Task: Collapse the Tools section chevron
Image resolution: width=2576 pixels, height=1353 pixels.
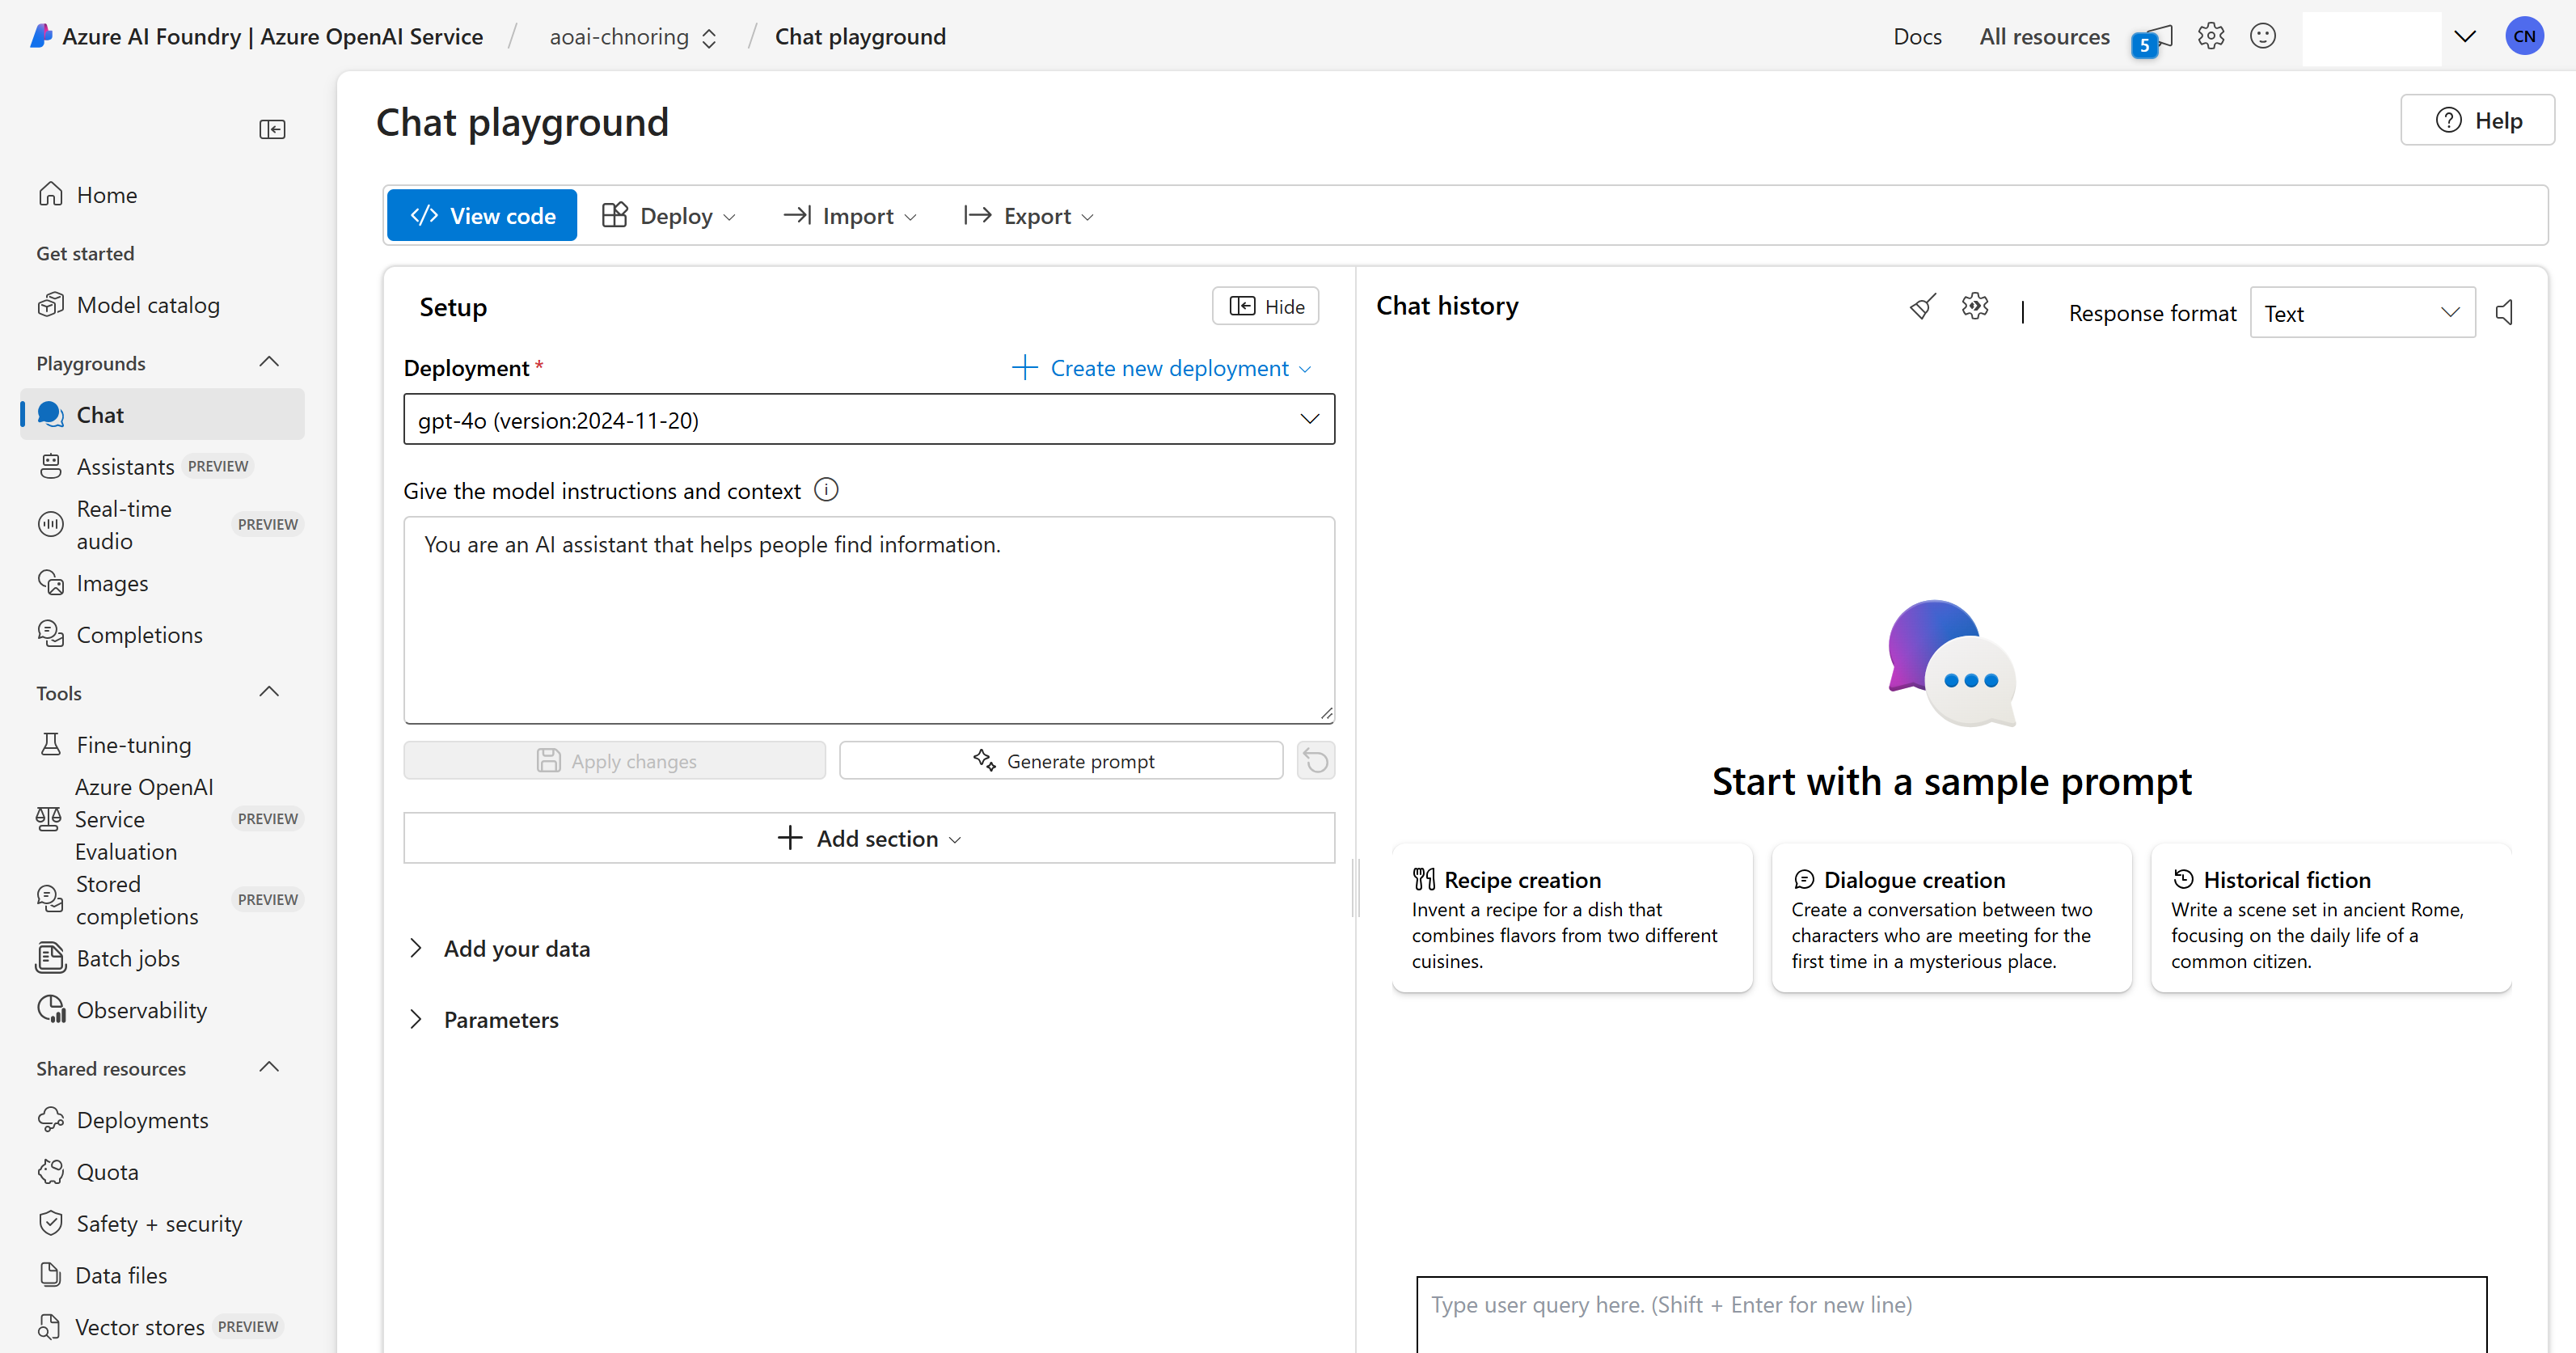Action: (269, 692)
